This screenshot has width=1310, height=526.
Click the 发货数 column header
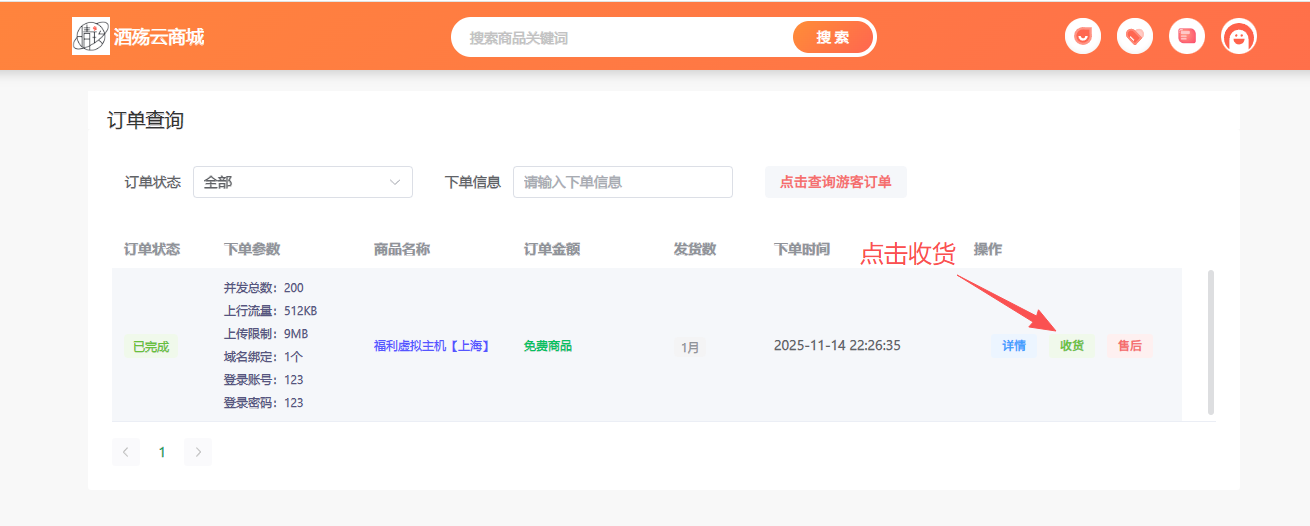[695, 249]
